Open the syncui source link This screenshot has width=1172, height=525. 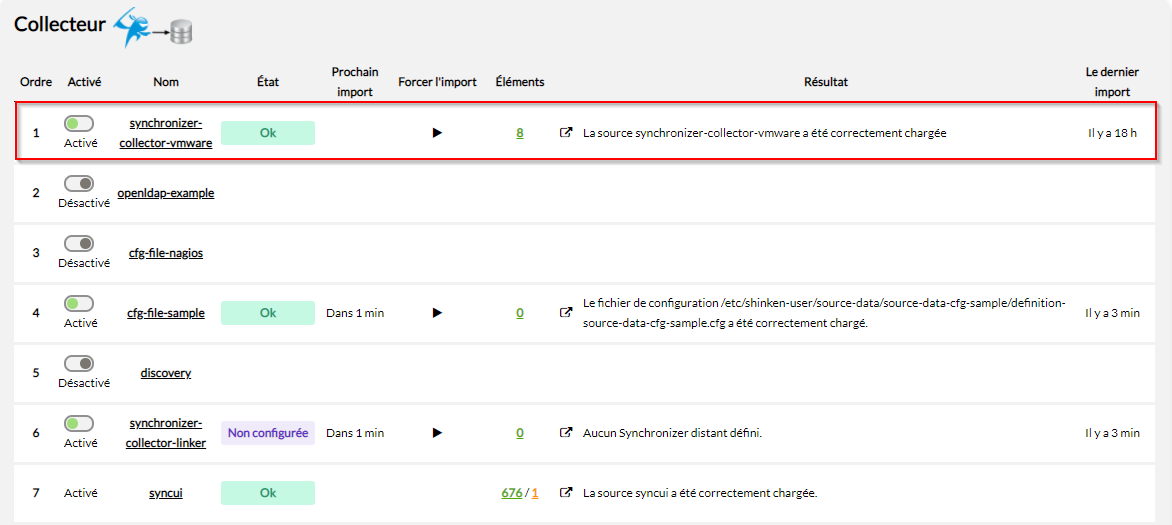click(166, 493)
